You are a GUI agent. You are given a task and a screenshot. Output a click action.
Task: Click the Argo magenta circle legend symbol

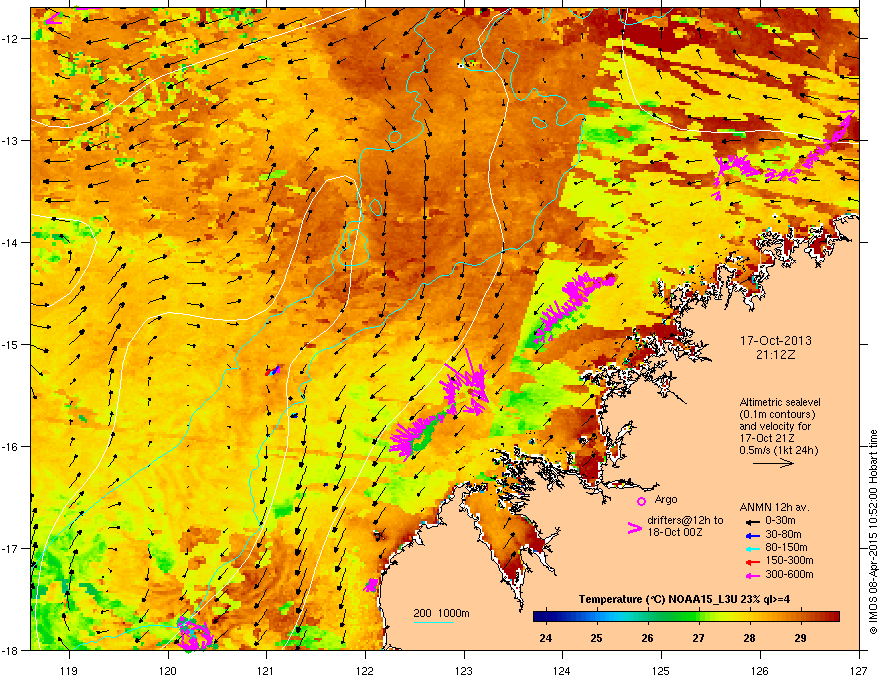[x=641, y=500]
